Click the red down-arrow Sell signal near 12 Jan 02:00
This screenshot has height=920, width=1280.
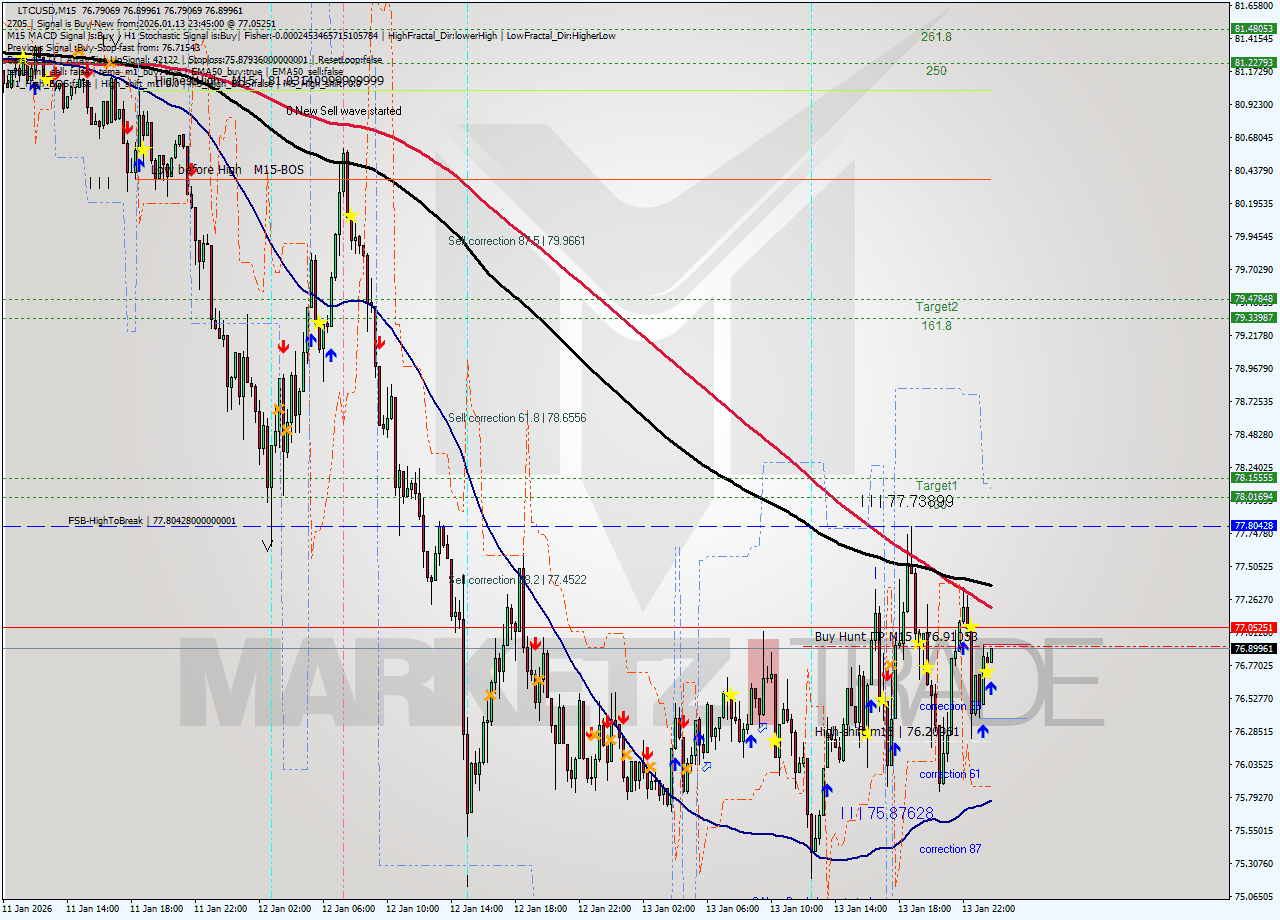point(283,346)
